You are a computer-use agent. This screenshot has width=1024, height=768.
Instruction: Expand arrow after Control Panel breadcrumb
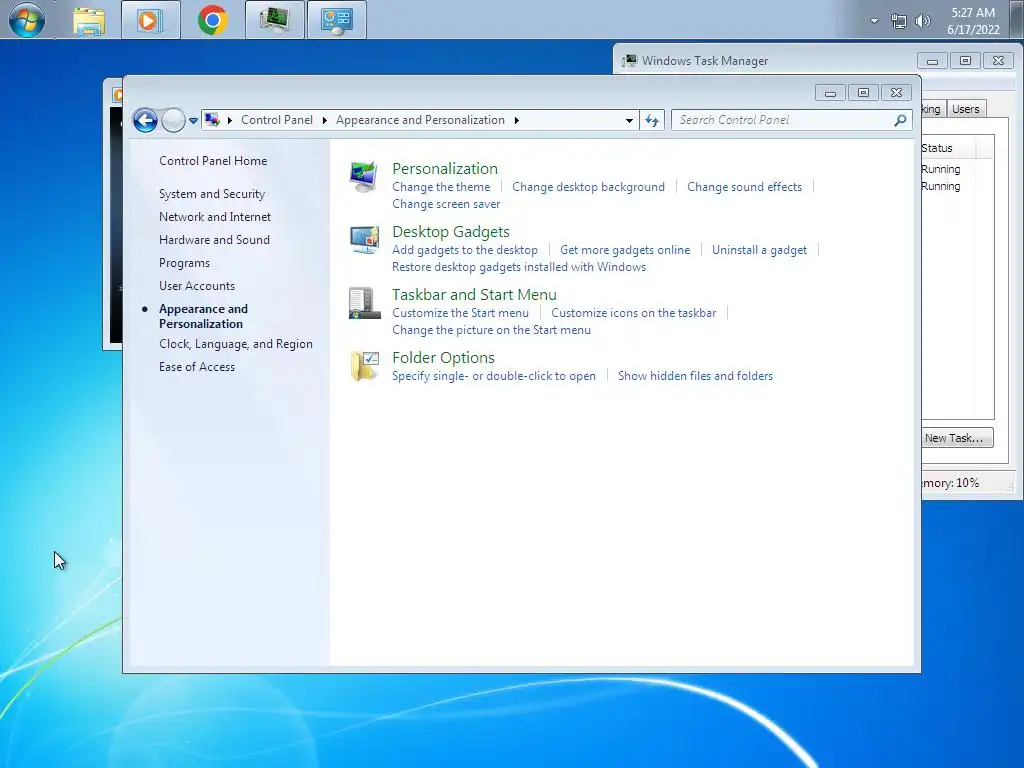click(x=325, y=120)
